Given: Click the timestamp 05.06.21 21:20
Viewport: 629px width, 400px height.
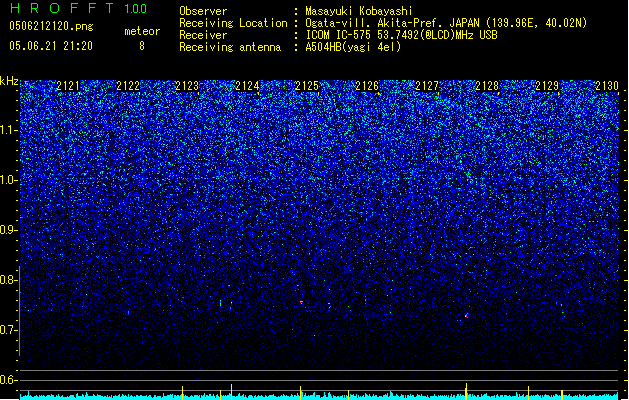Looking at the screenshot, I should pyautogui.click(x=51, y=46).
